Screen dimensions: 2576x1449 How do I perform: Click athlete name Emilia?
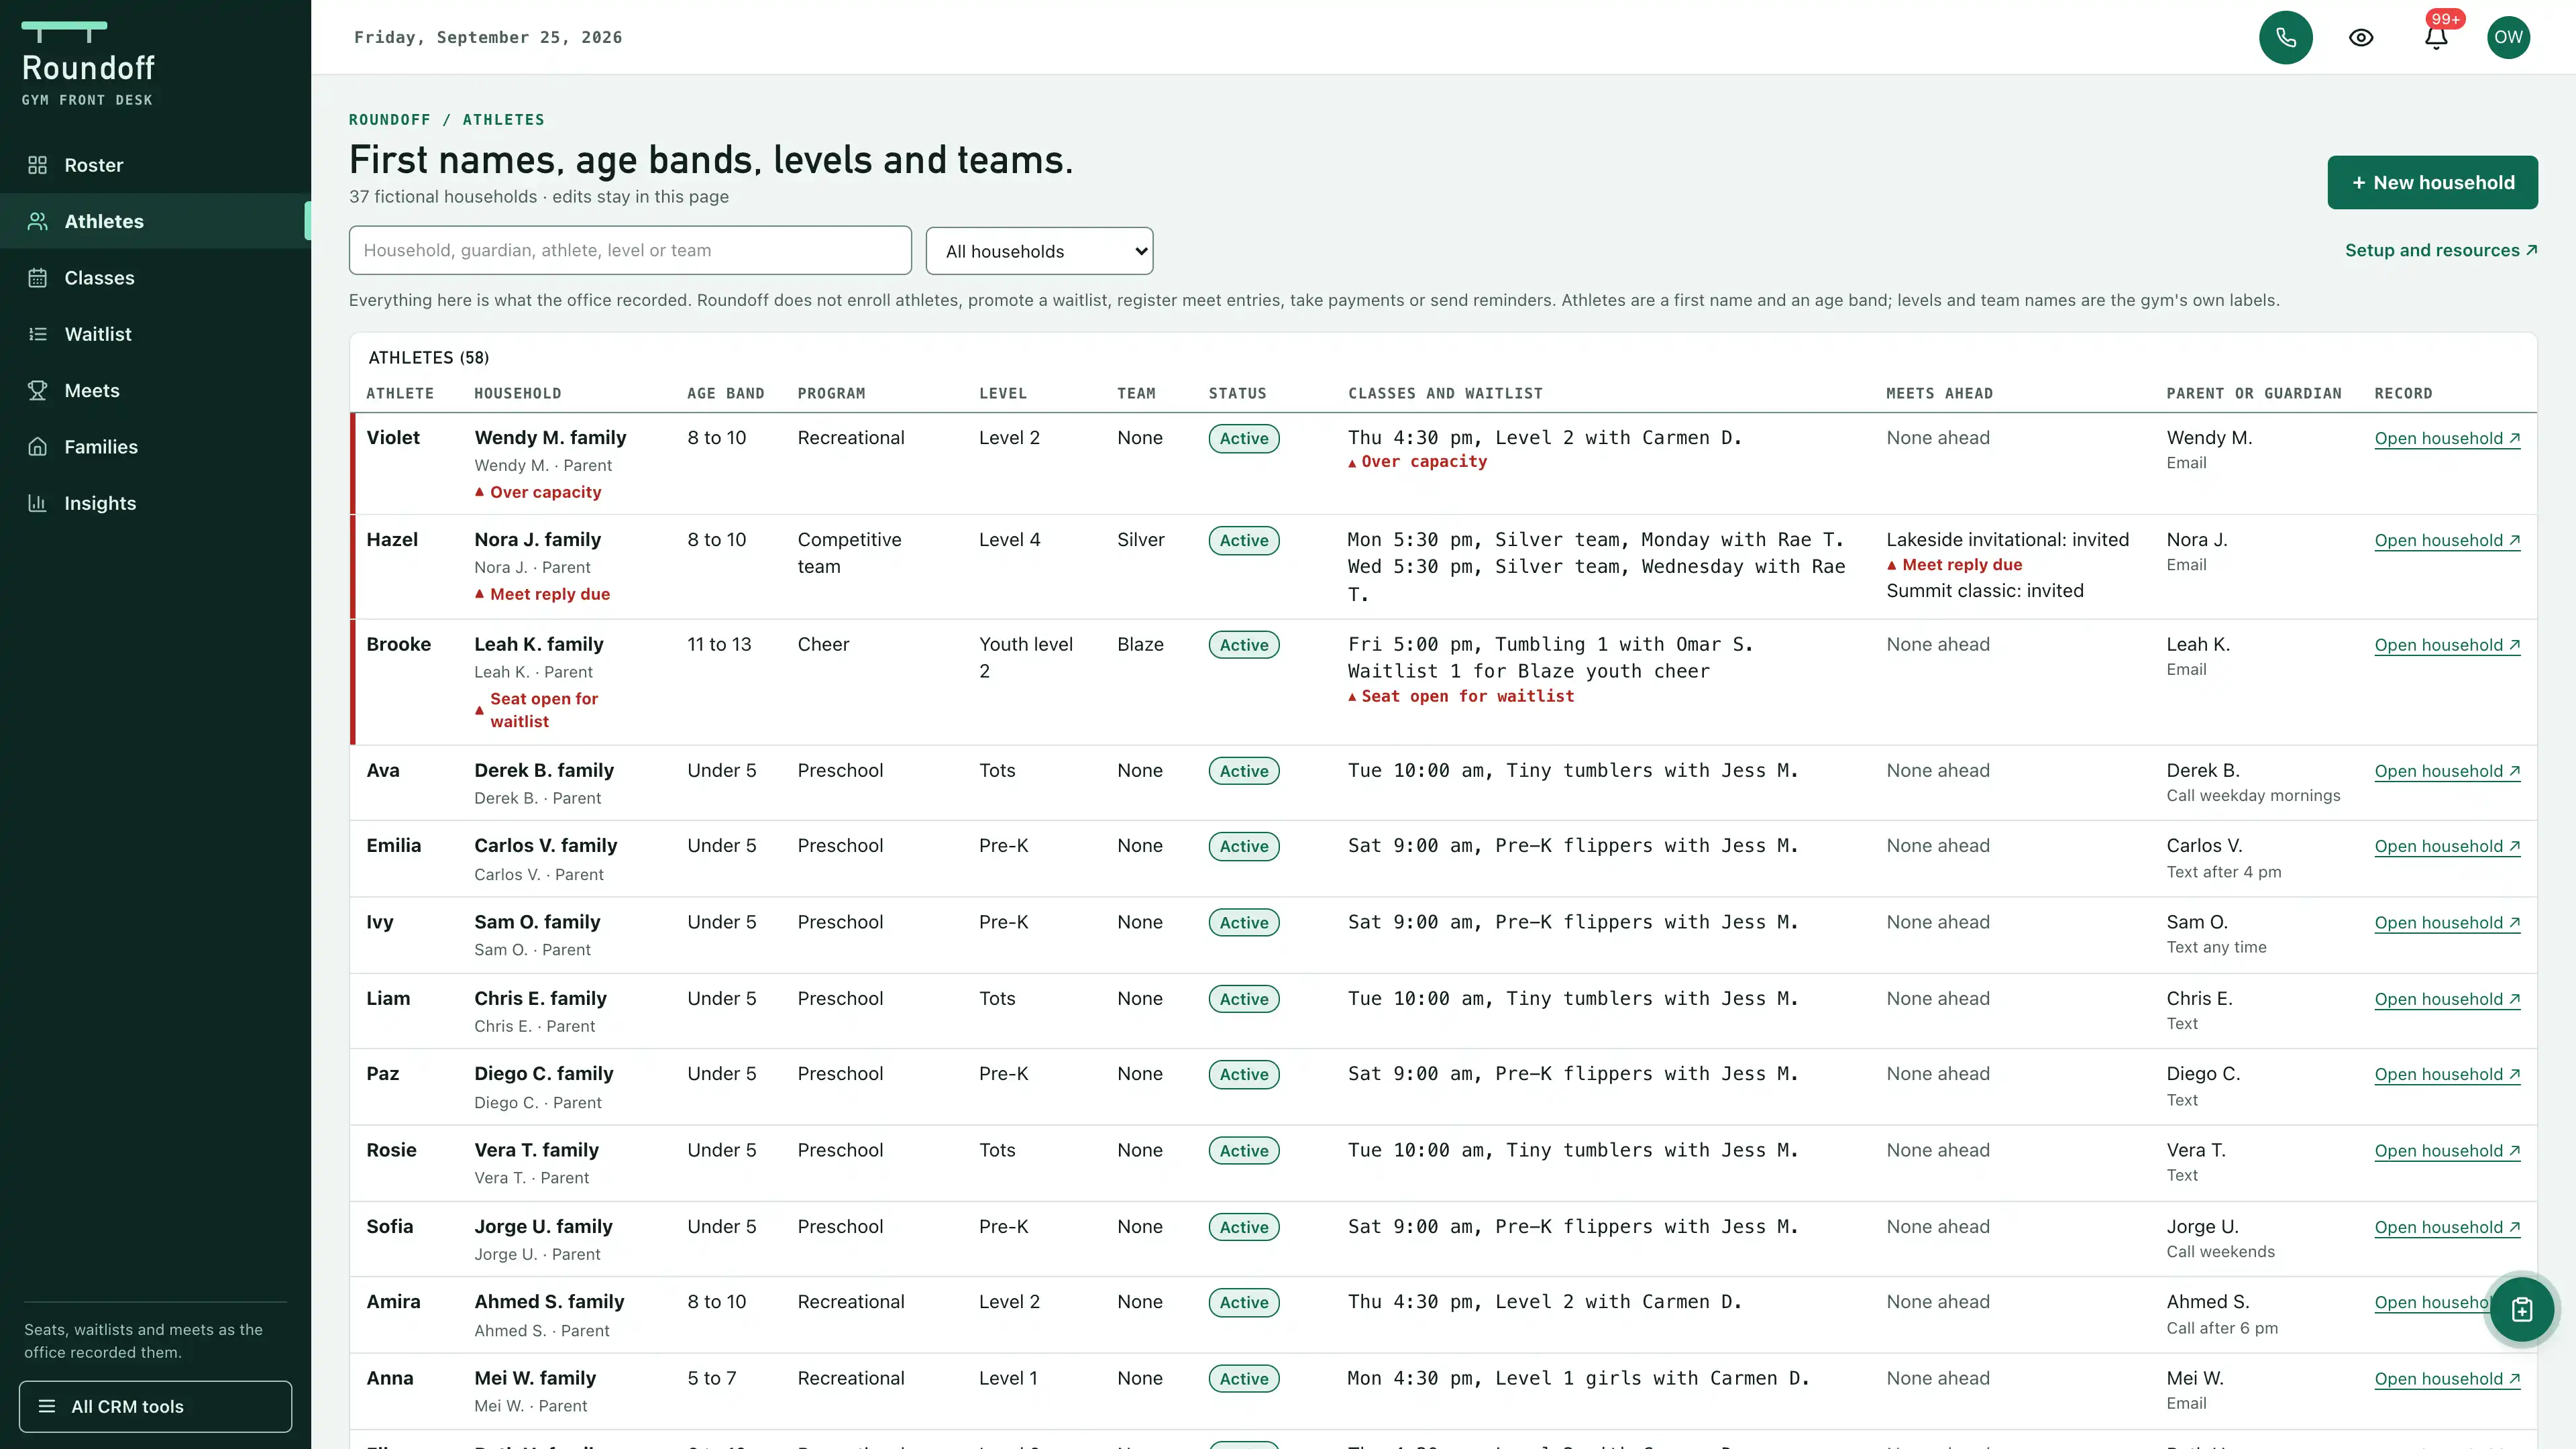click(393, 846)
